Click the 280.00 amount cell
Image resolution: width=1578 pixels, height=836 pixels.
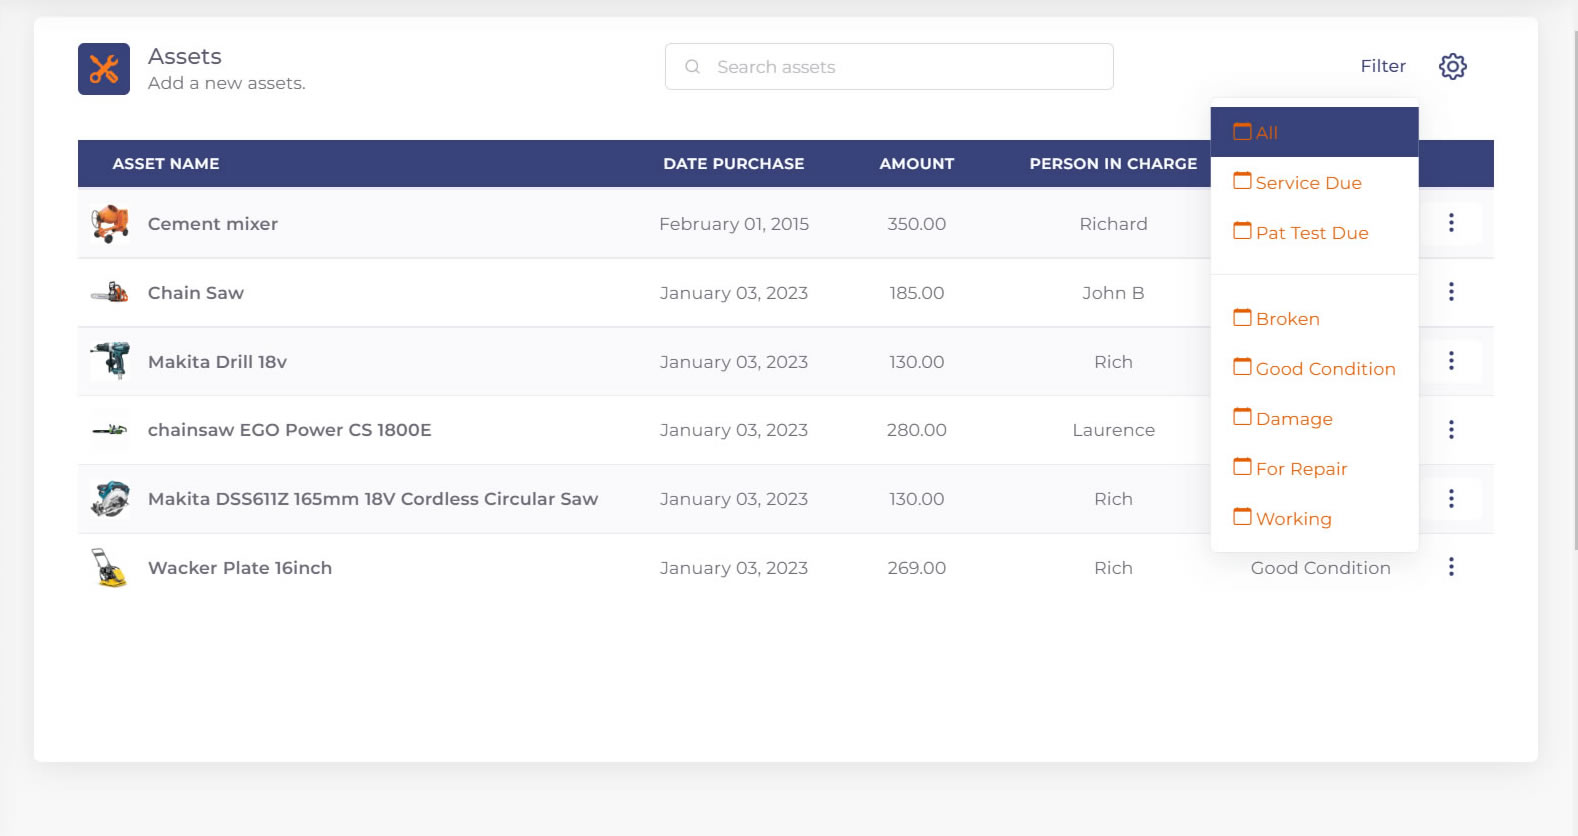(x=917, y=430)
